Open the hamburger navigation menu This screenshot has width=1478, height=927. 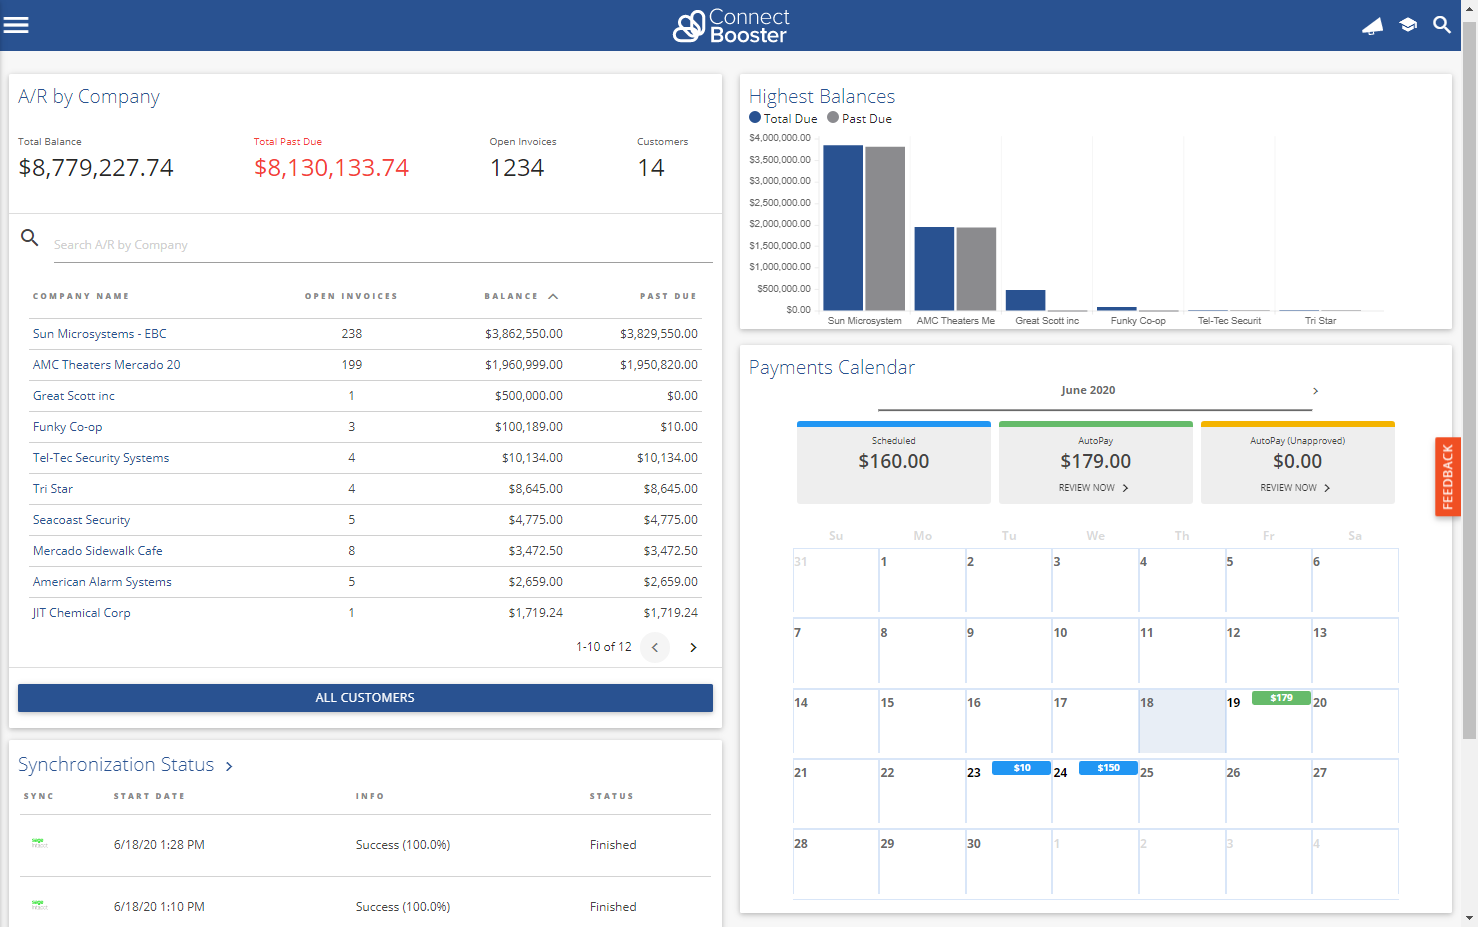click(16, 25)
